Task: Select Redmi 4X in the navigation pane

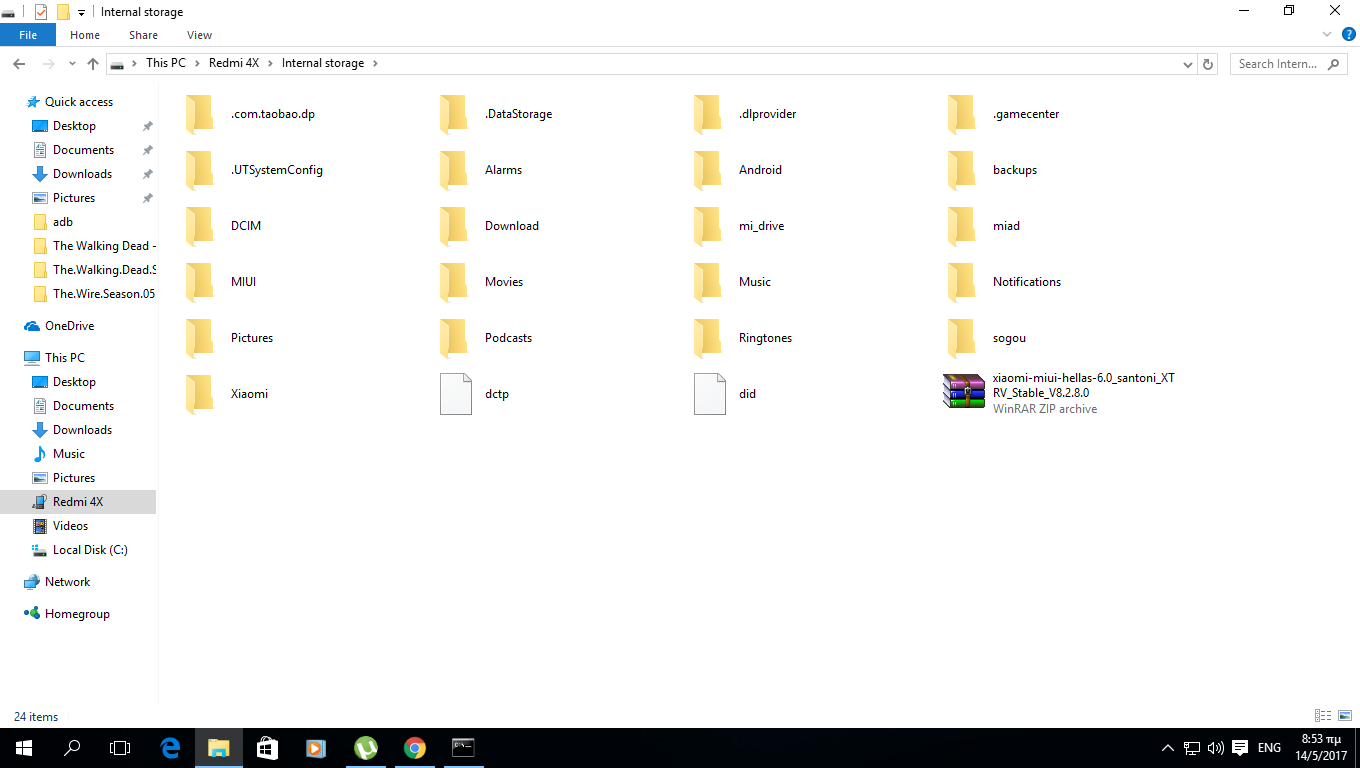Action: [x=78, y=502]
